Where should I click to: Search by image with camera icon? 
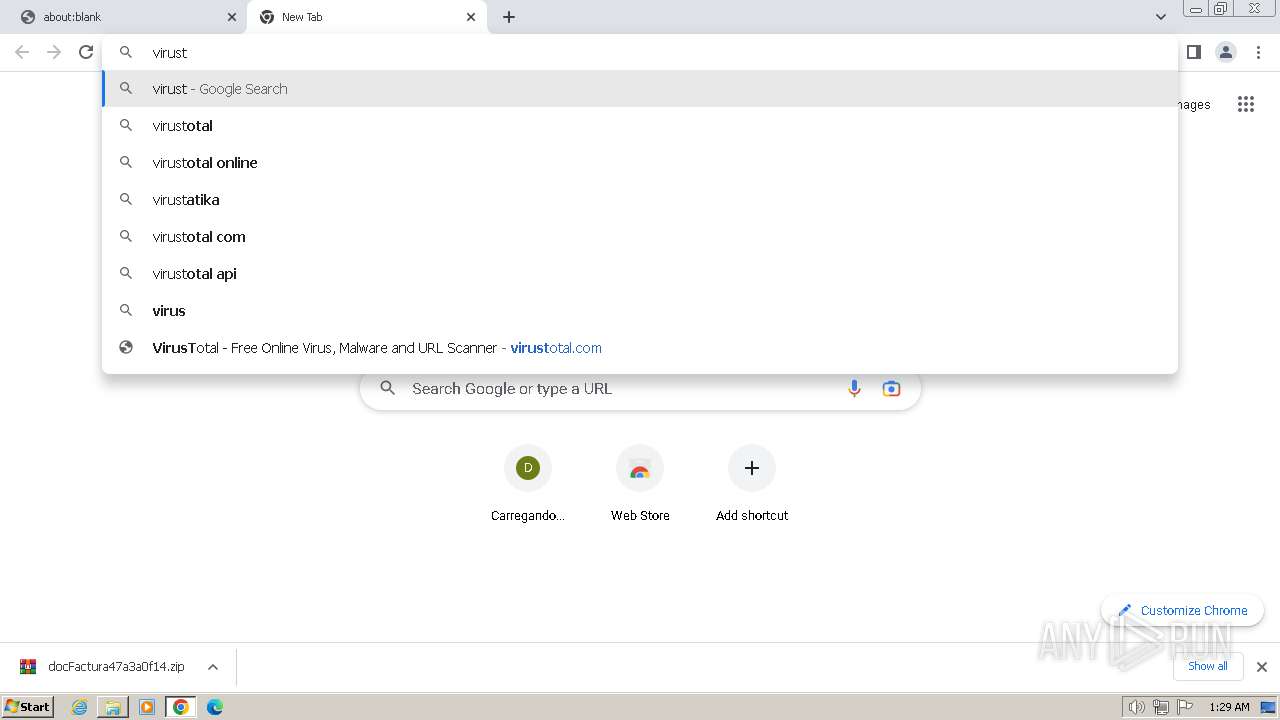(x=891, y=388)
